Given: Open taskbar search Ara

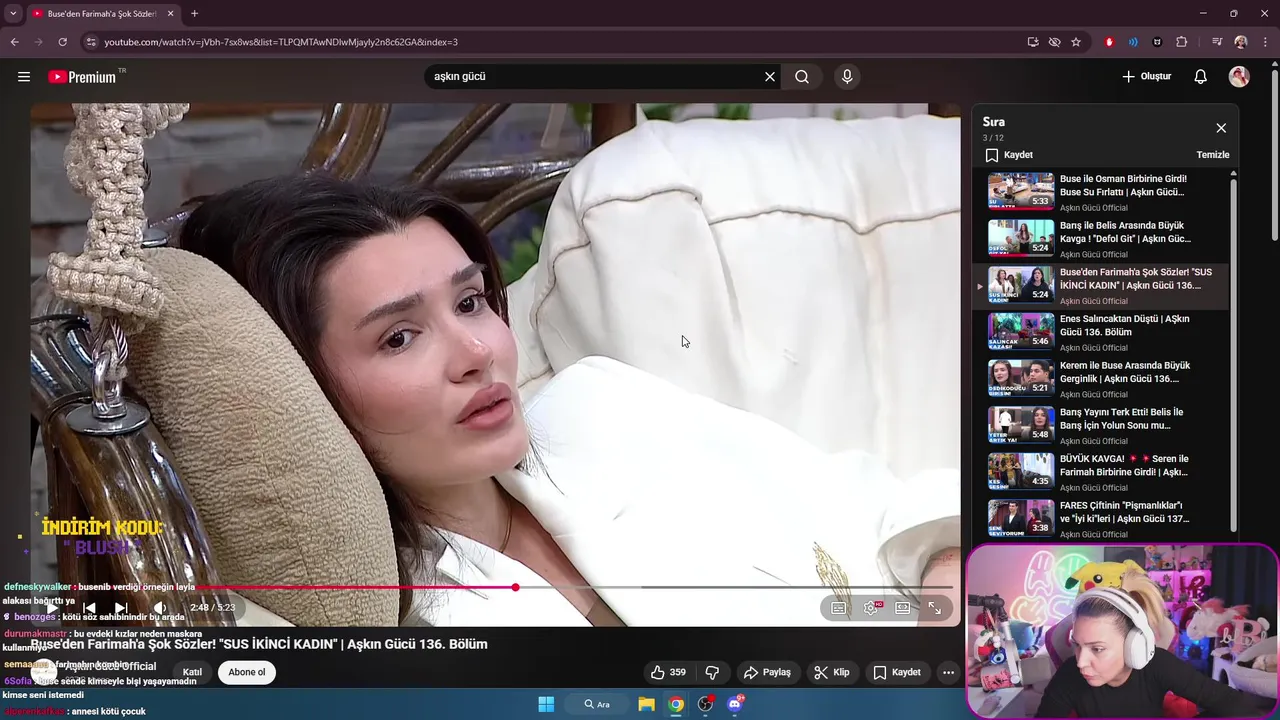Looking at the screenshot, I should click(x=598, y=704).
